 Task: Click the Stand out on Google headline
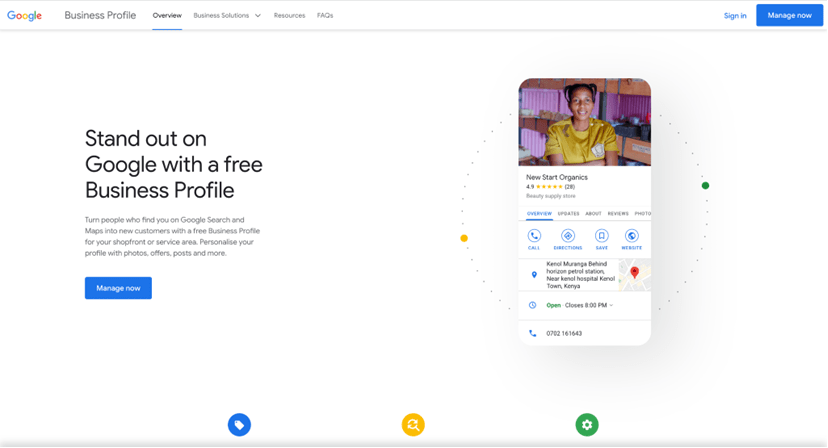click(x=174, y=164)
